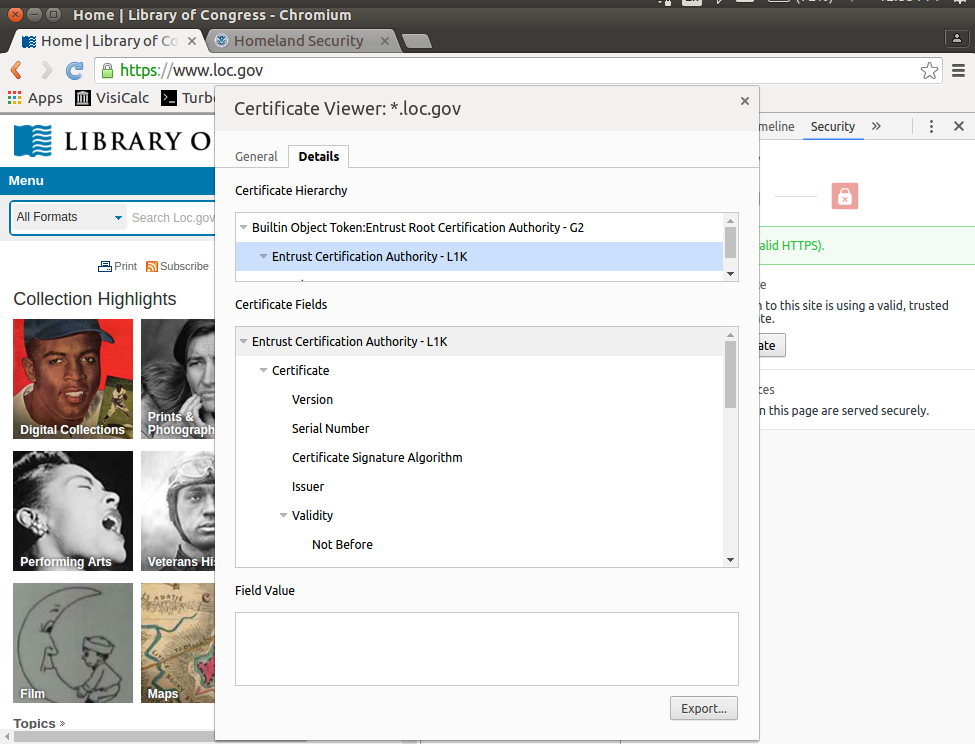Image resolution: width=975 pixels, height=744 pixels.
Task: Open DevTools three-dot options menu
Action: tap(931, 127)
